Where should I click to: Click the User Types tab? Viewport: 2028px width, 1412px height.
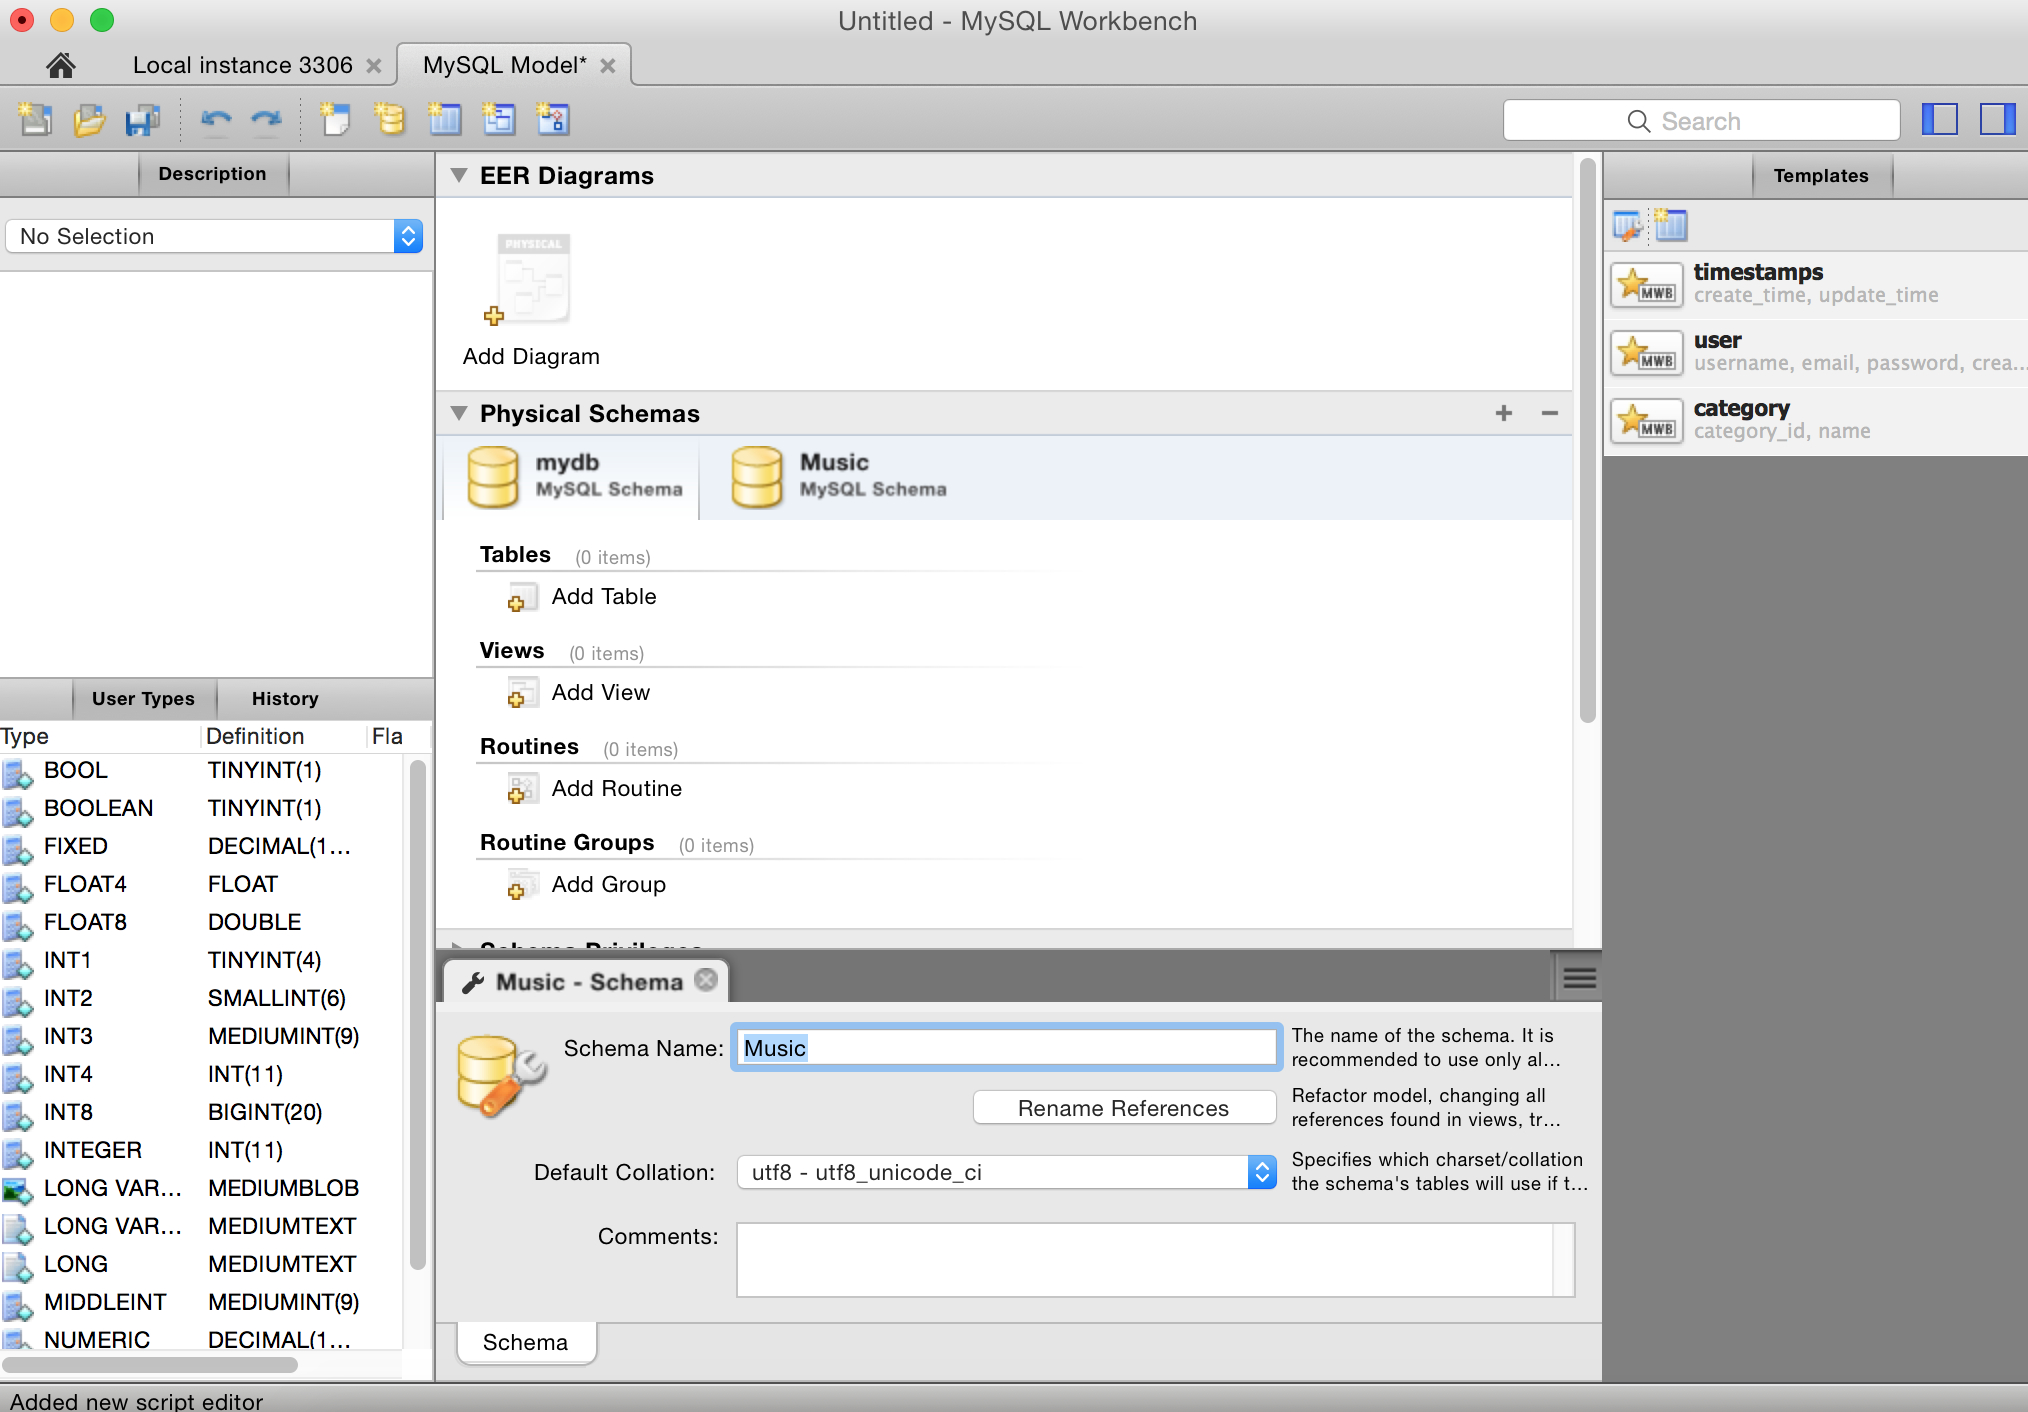click(x=145, y=698)
